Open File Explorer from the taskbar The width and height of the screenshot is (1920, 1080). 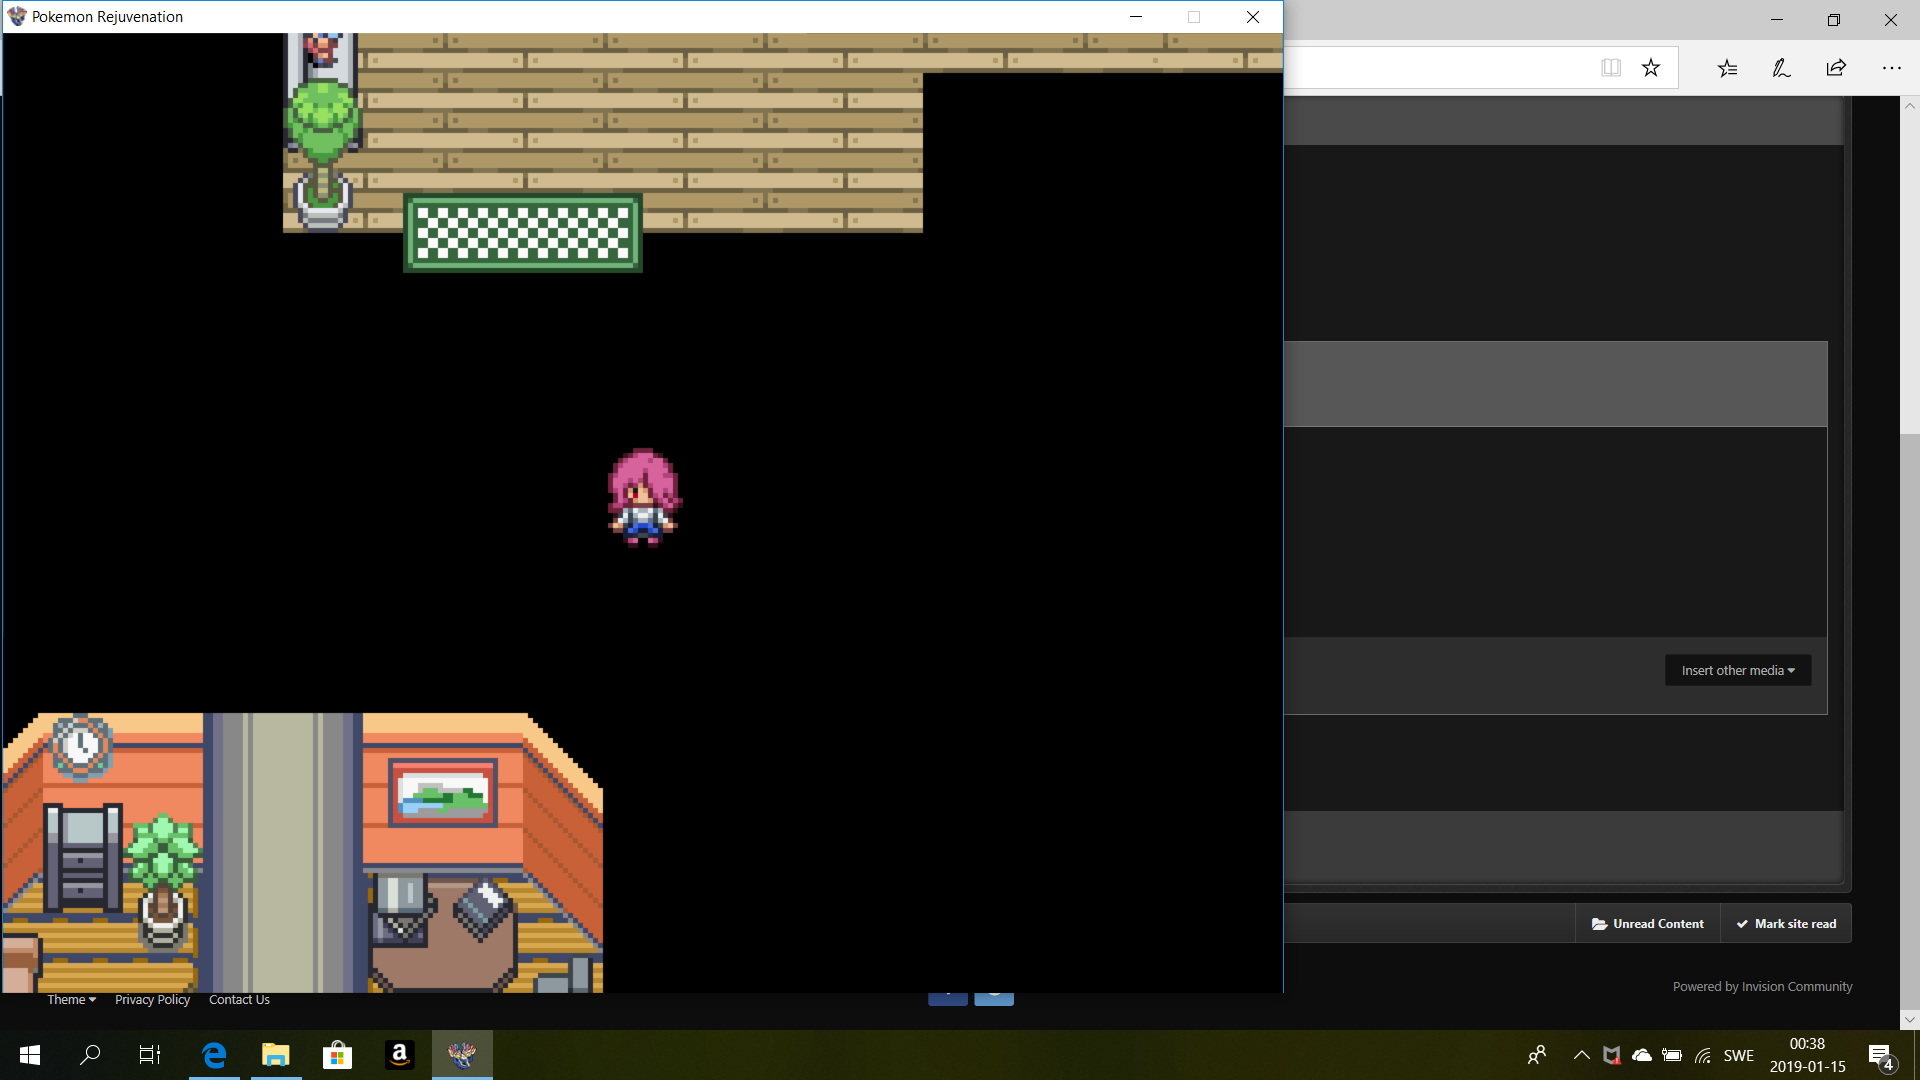click(x=275, y=1055)
